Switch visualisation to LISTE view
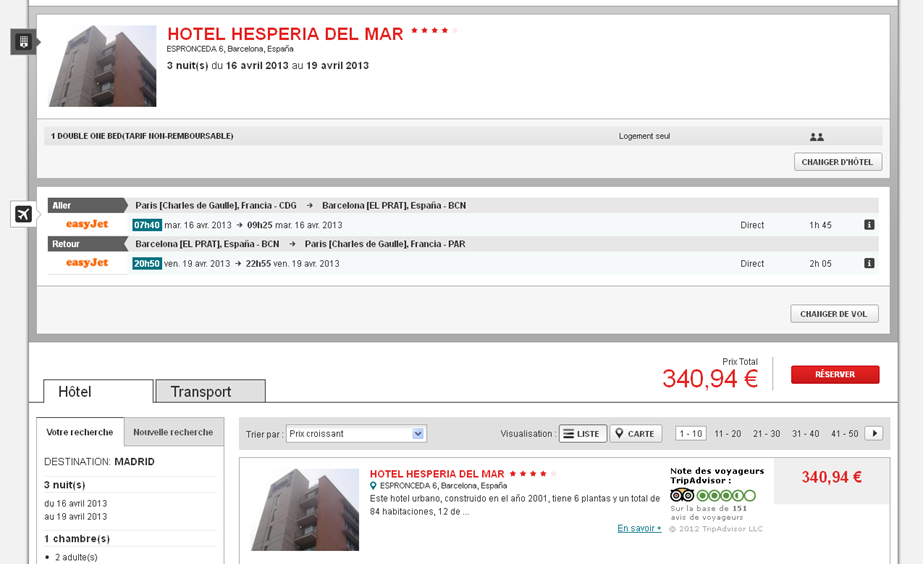The image size is (923, 564). (582, 433)
